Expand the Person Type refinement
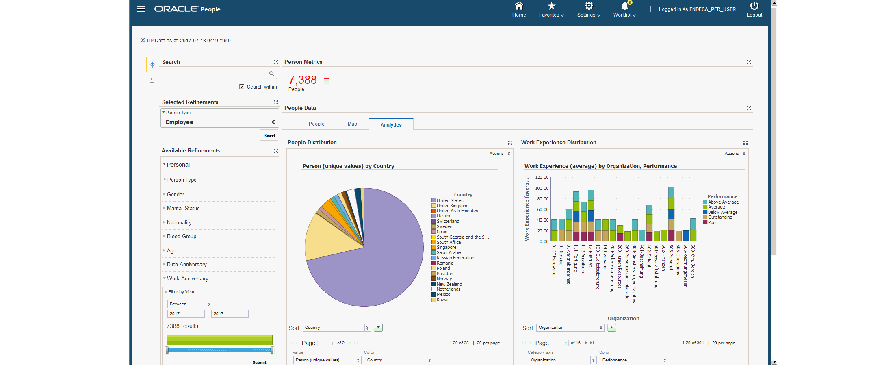Viewport: 887px width, 365px height. tap(180, 180)
